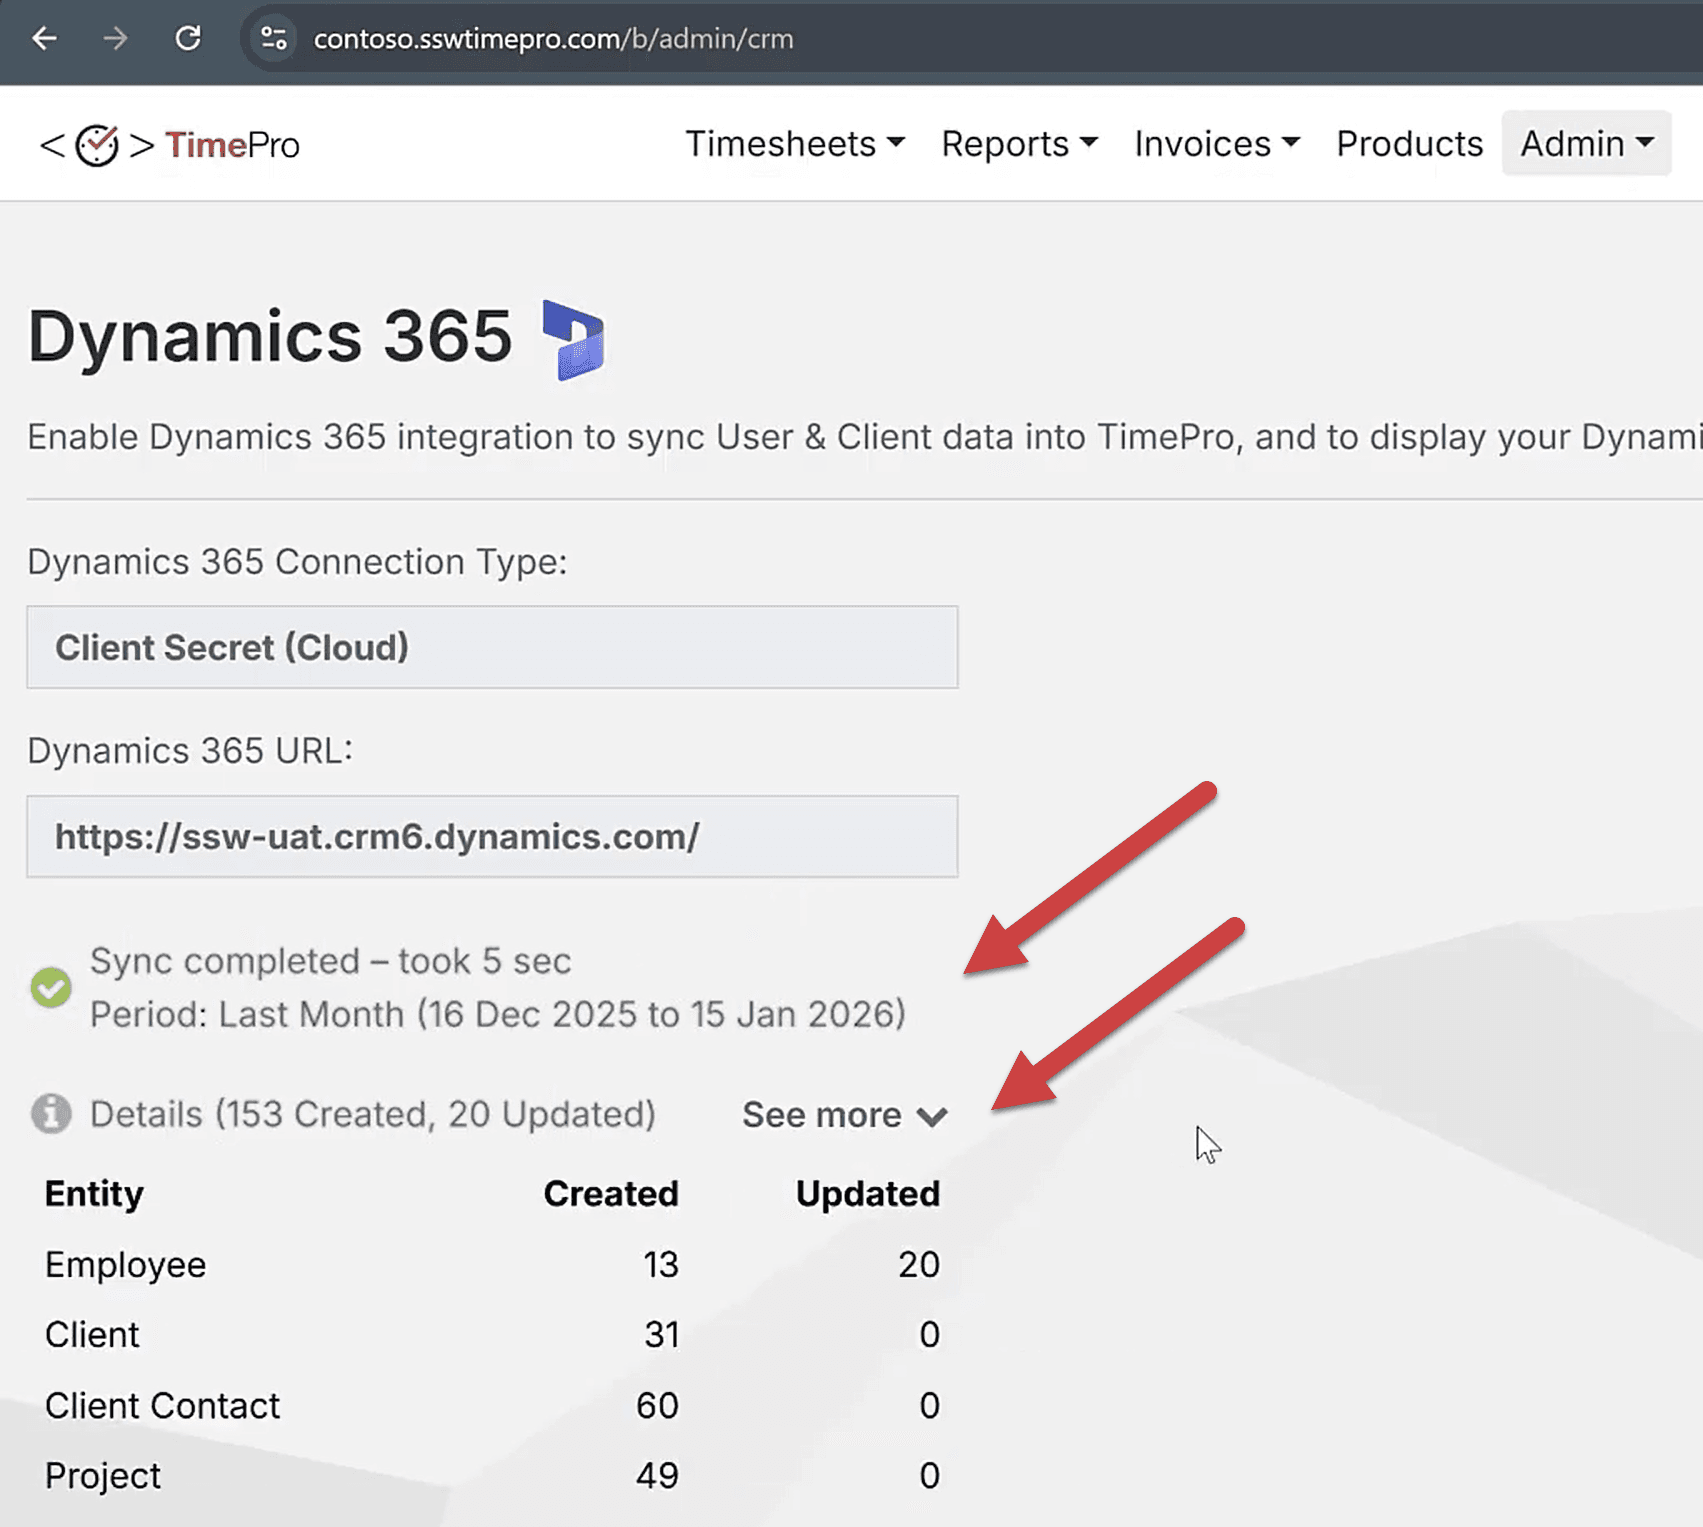The width and height of the screenshot is (1703, 1527).
Task: Go back using browser back arrow
Action: pos(44,39)
